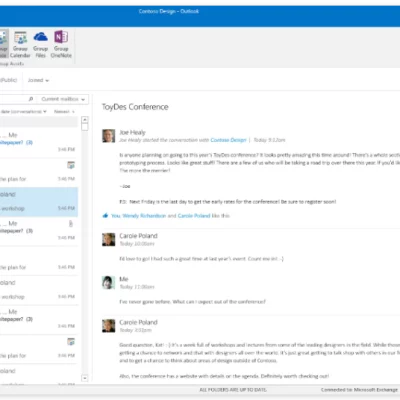The image size is (400, 400).
Task: Select the highlighted workshop conversation in list
Action: [x=39, y=202]
